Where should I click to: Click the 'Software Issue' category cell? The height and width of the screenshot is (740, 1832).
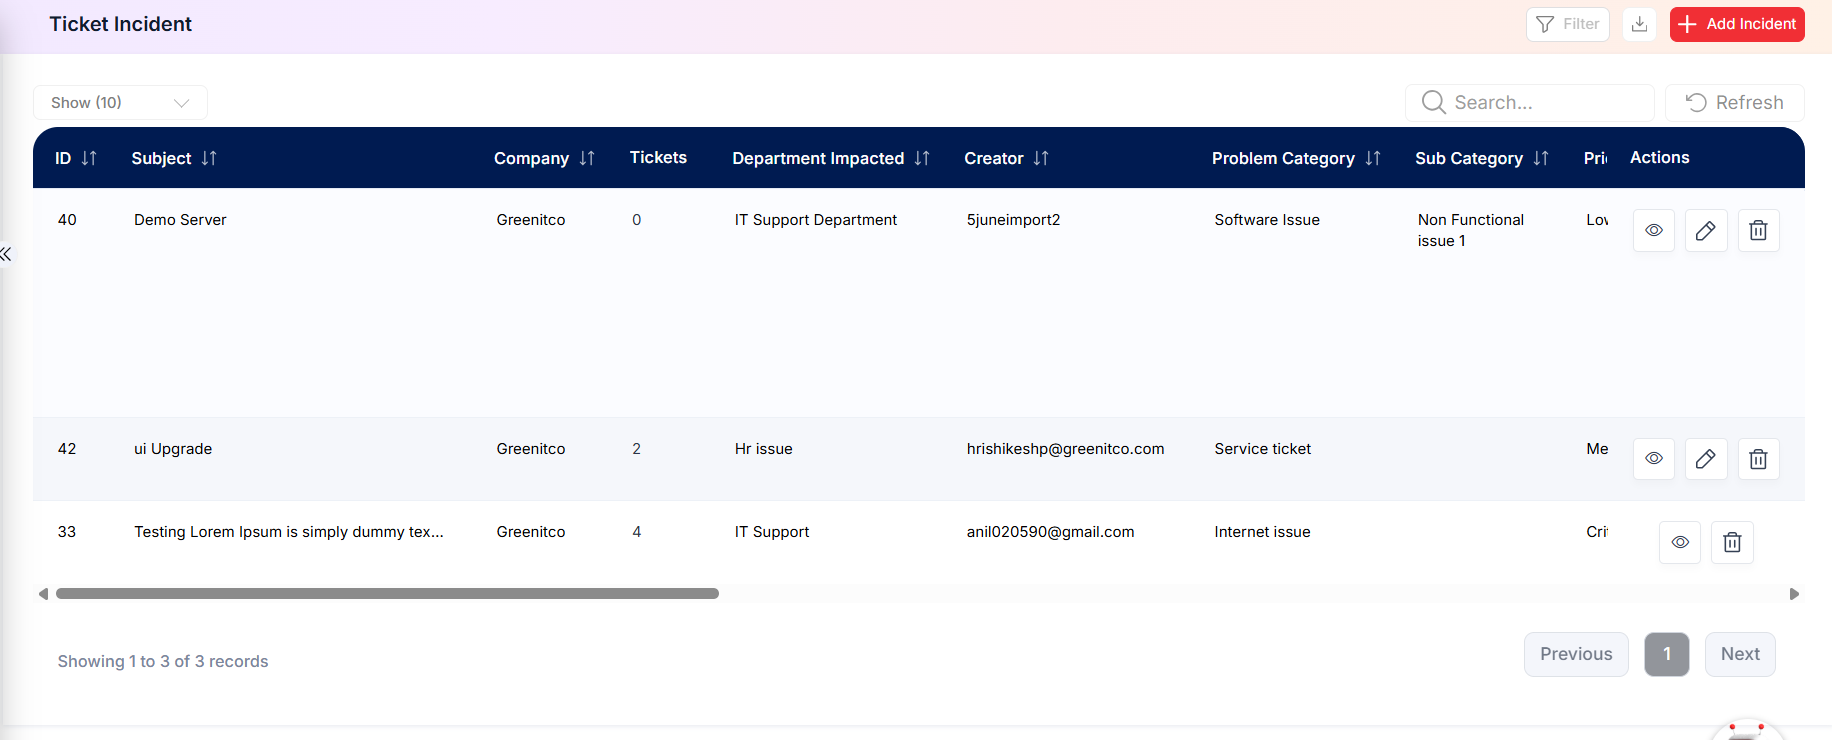1267,220
